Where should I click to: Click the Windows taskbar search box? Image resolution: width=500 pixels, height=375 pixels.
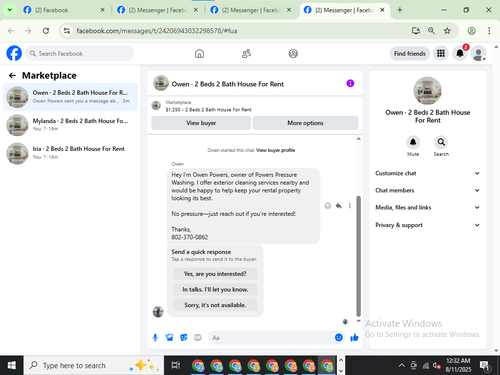point(94,366)
